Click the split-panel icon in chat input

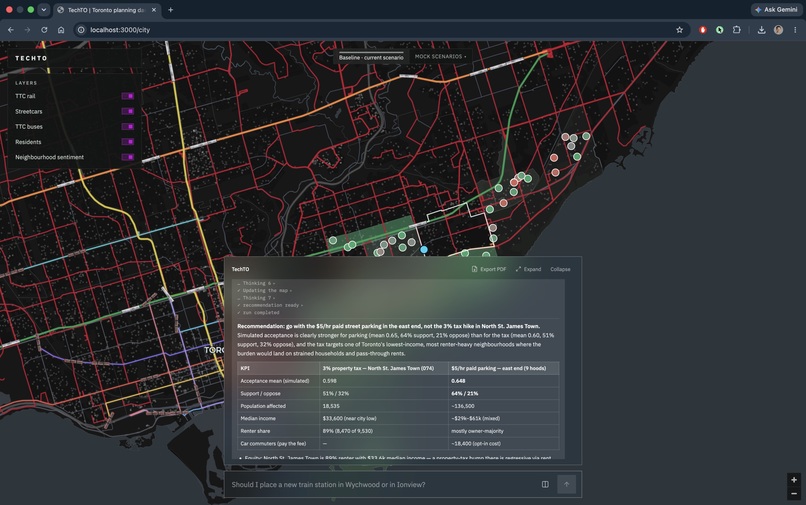(x=545, y=484)
